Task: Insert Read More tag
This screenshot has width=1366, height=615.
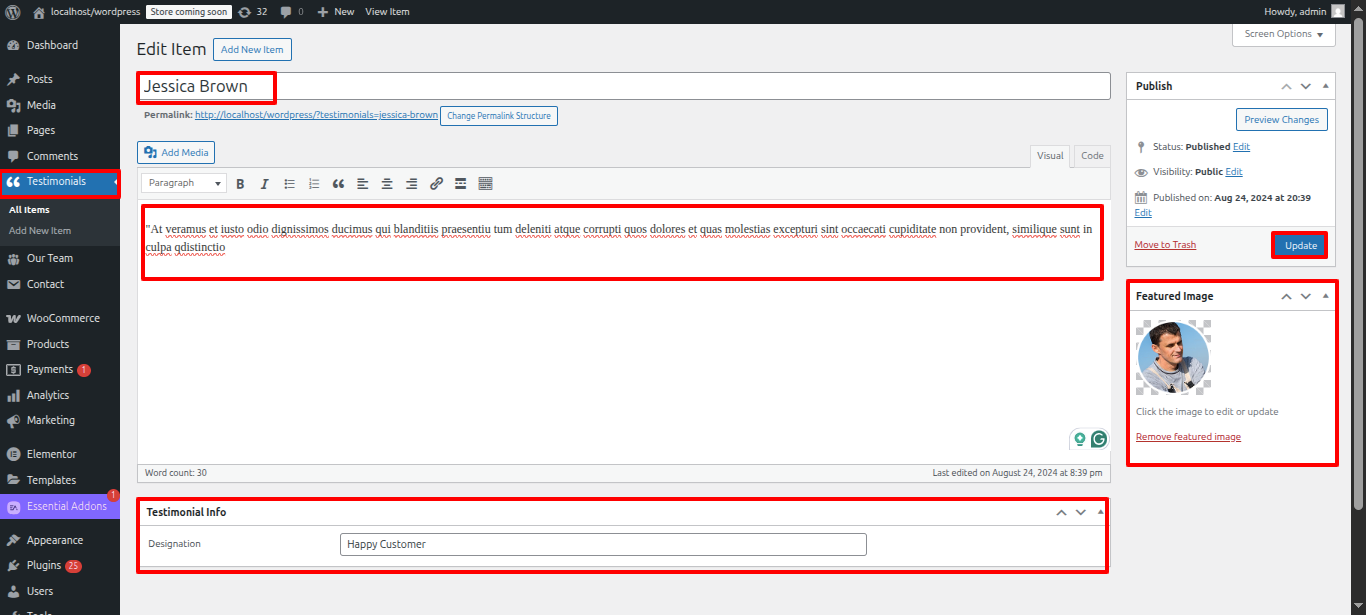Action: click(460, 184)
